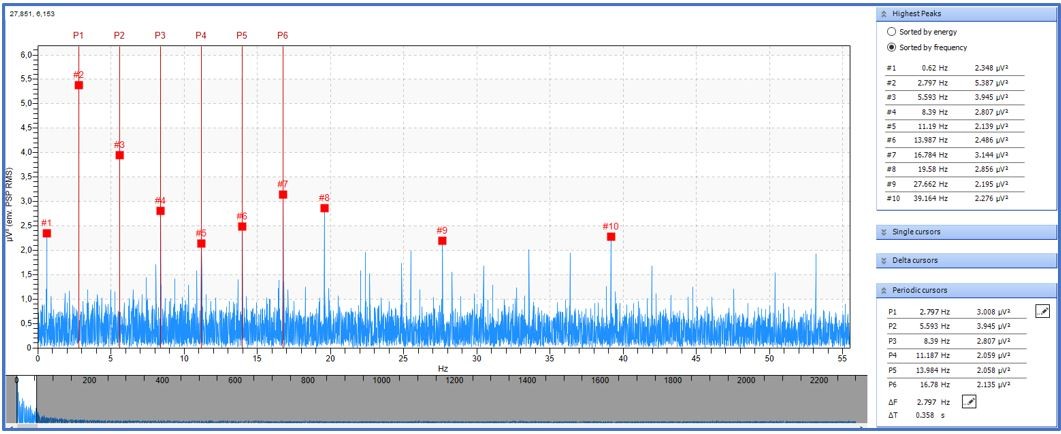
Task: Click peak marker #1 near zero Hz
Action: point(46,233)
